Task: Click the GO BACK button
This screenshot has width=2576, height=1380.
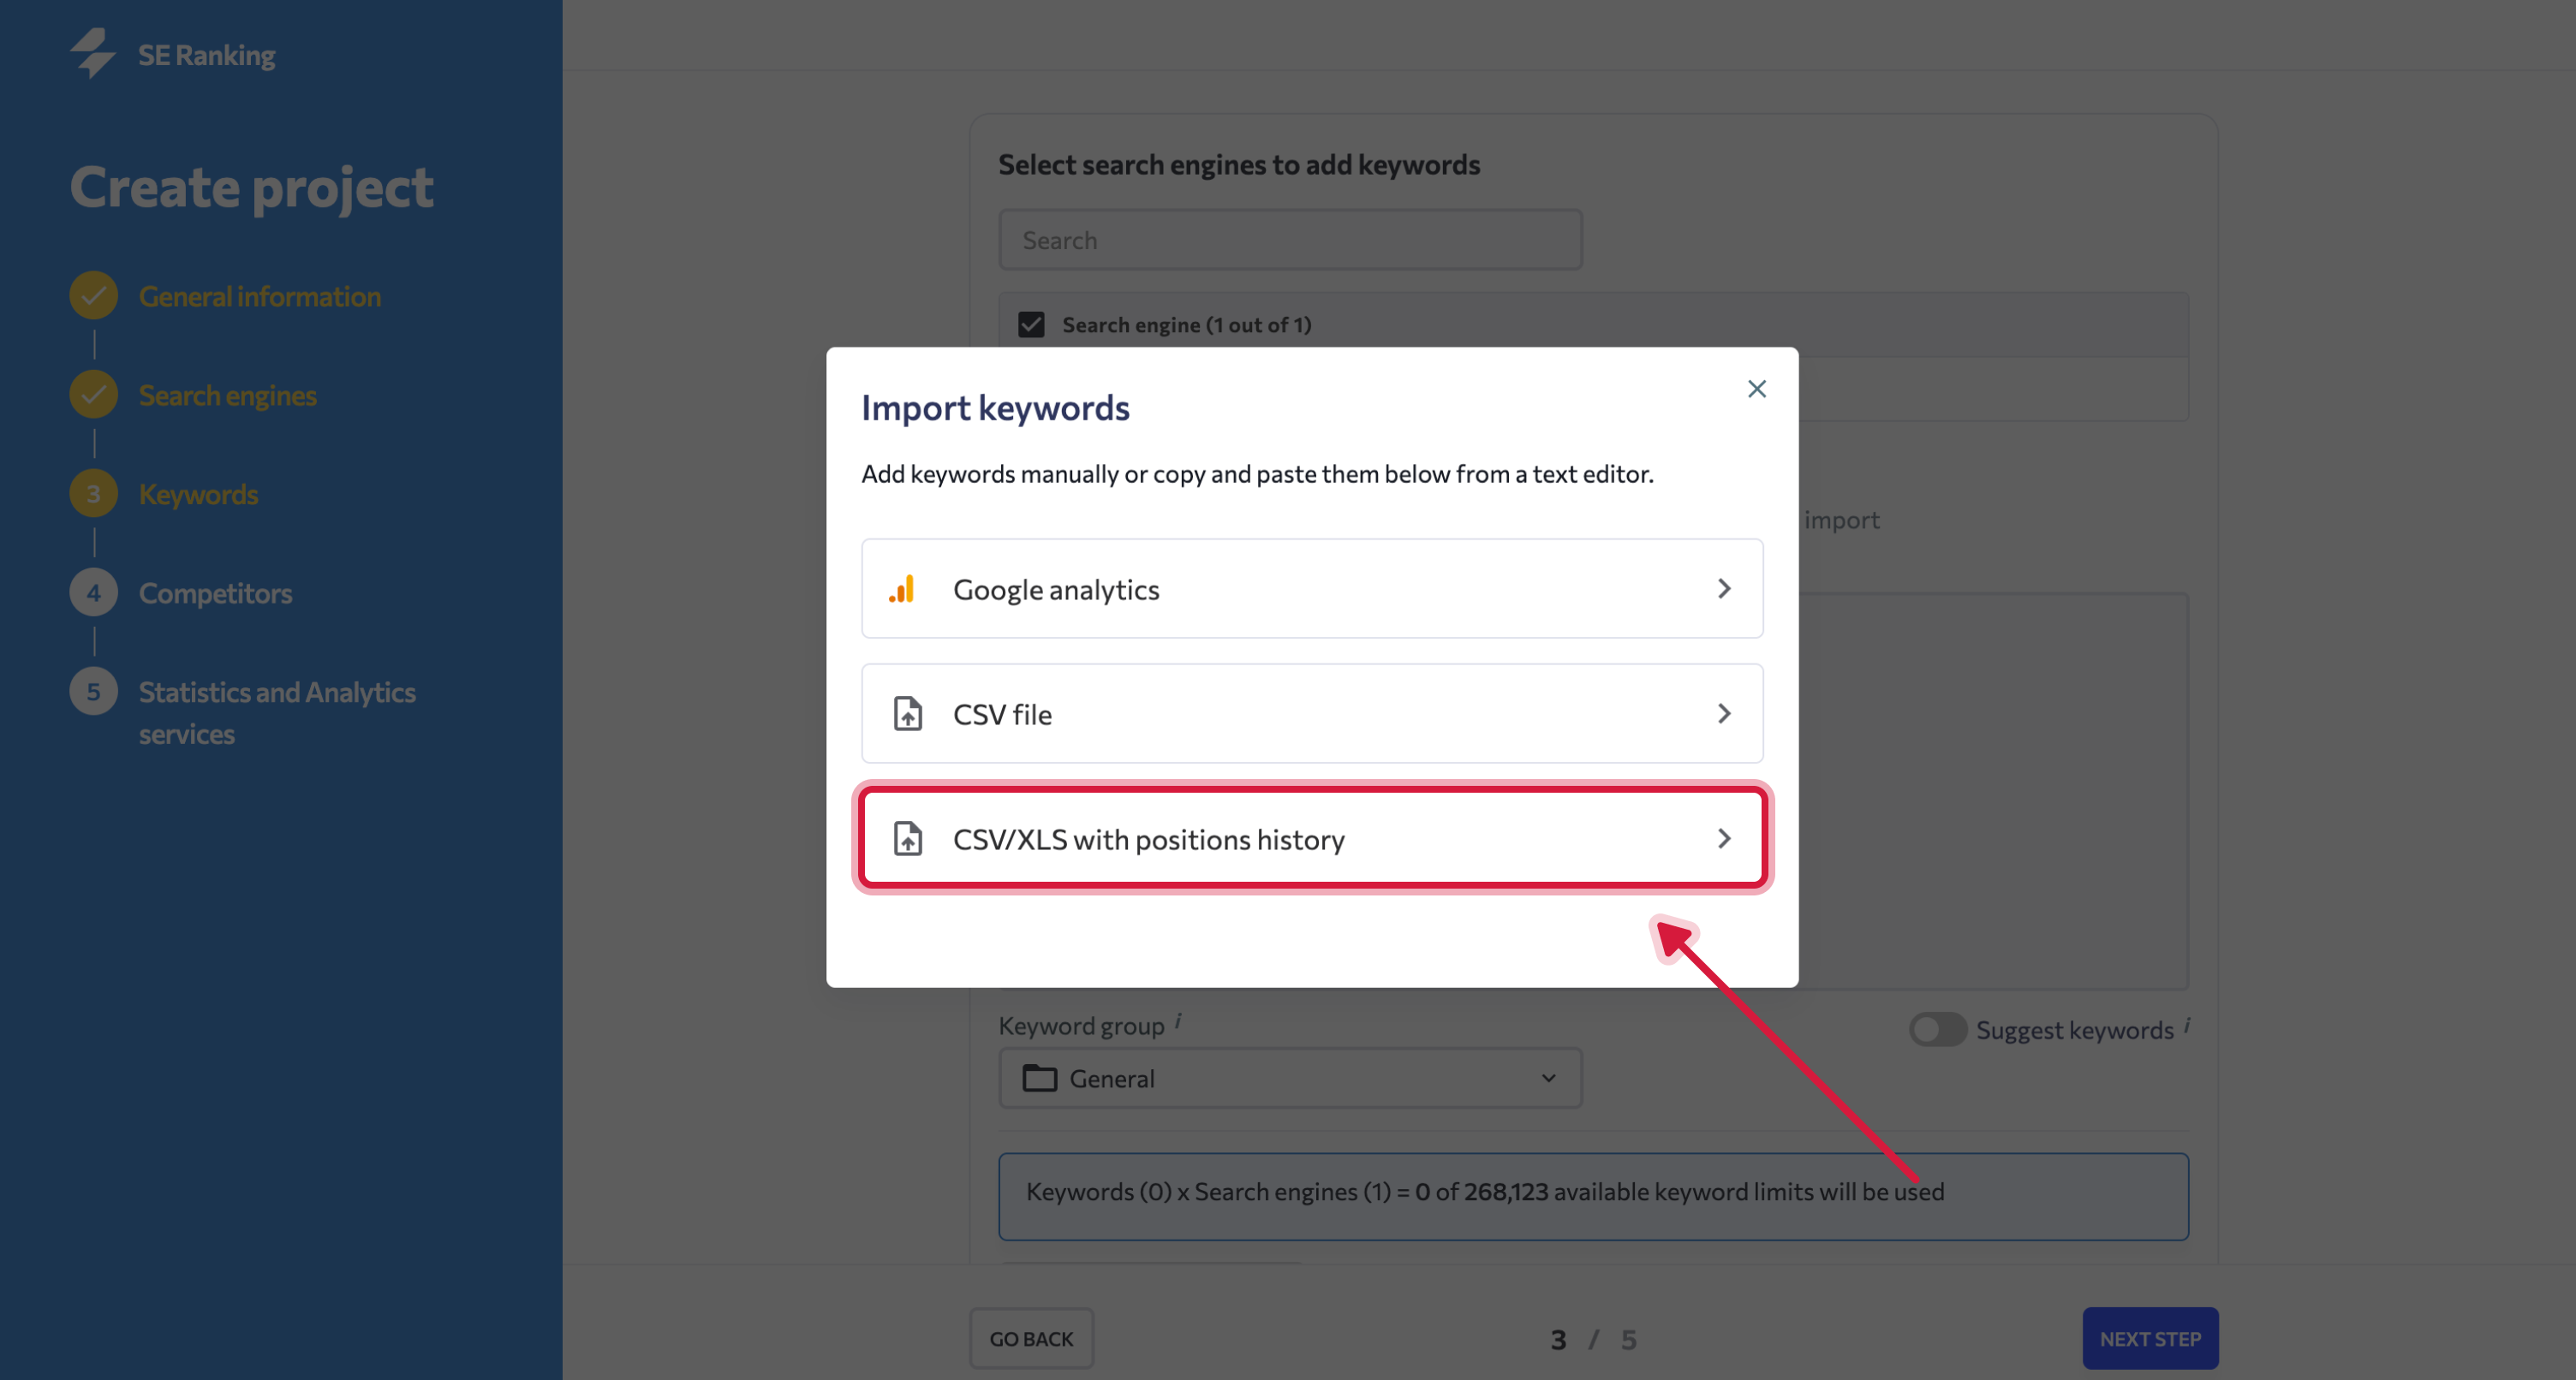Action: (x=1031, y=1338)
